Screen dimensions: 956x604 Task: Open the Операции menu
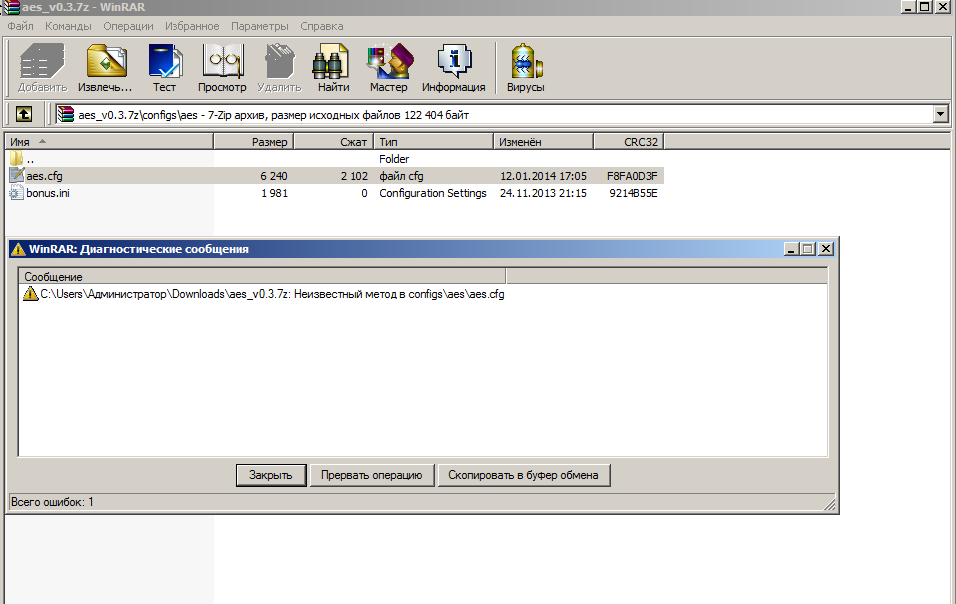coord(128,26)
